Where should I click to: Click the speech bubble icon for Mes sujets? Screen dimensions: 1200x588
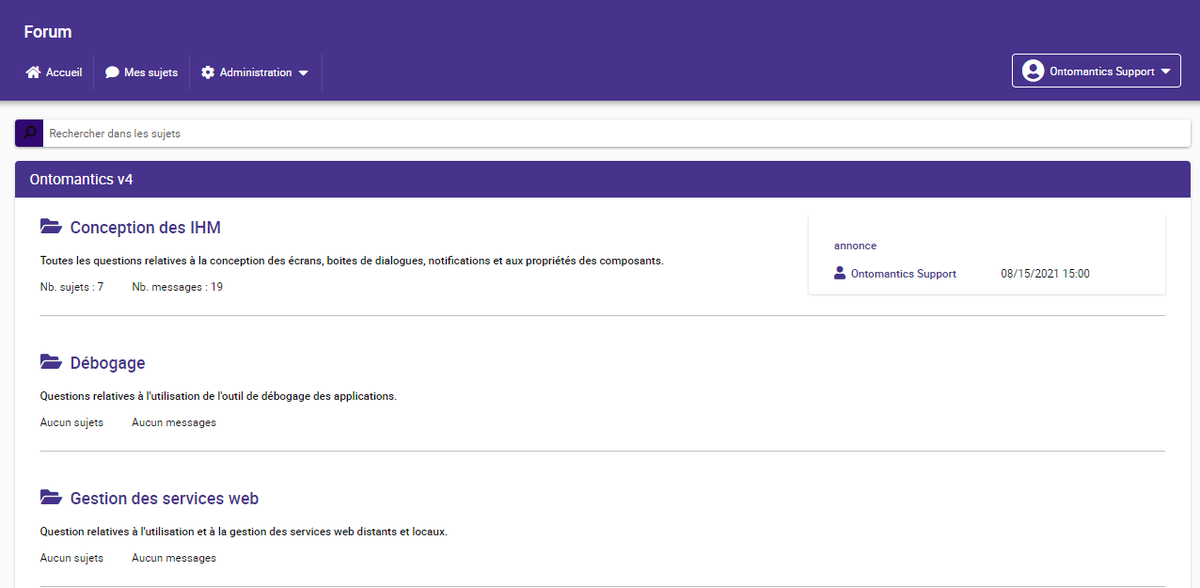tap(112, 73)
